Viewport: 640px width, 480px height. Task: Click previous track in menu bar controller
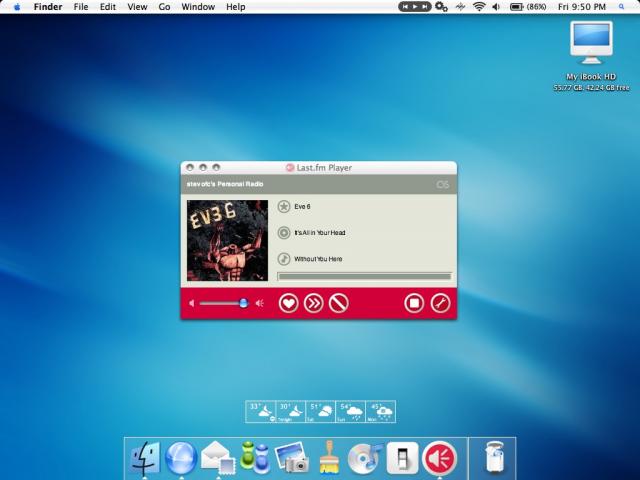coord(405,7)
